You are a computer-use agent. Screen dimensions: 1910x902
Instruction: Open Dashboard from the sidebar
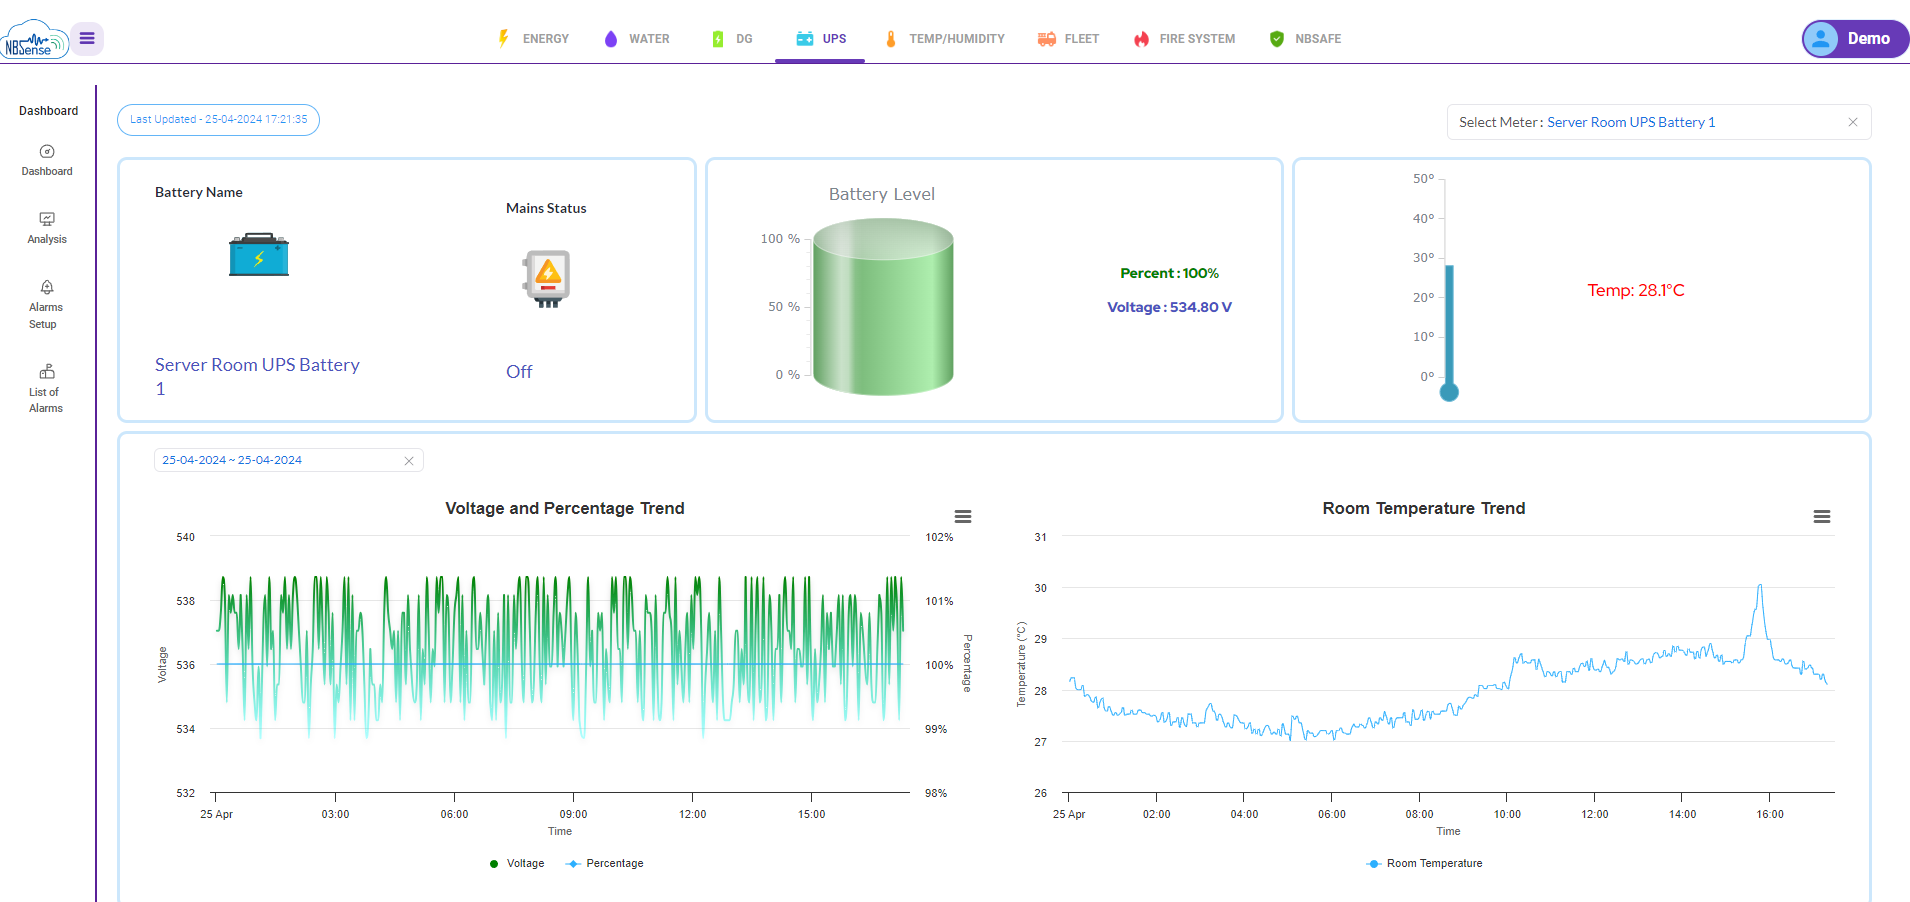point(47,161)
